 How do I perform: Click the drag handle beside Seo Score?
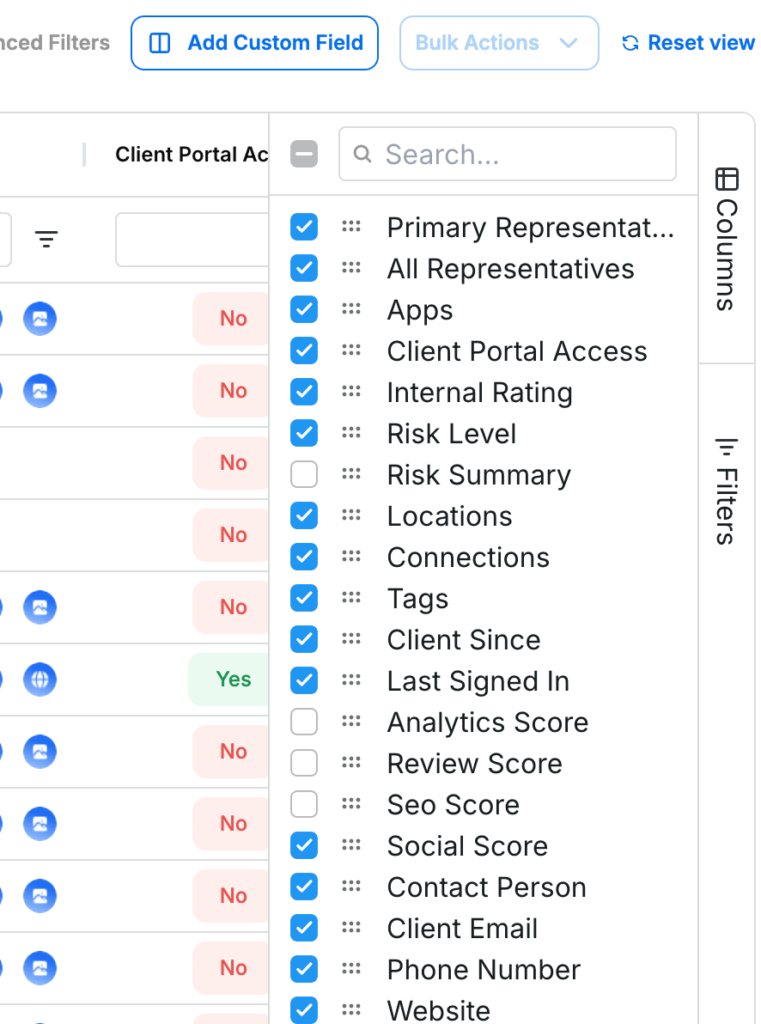351,804
